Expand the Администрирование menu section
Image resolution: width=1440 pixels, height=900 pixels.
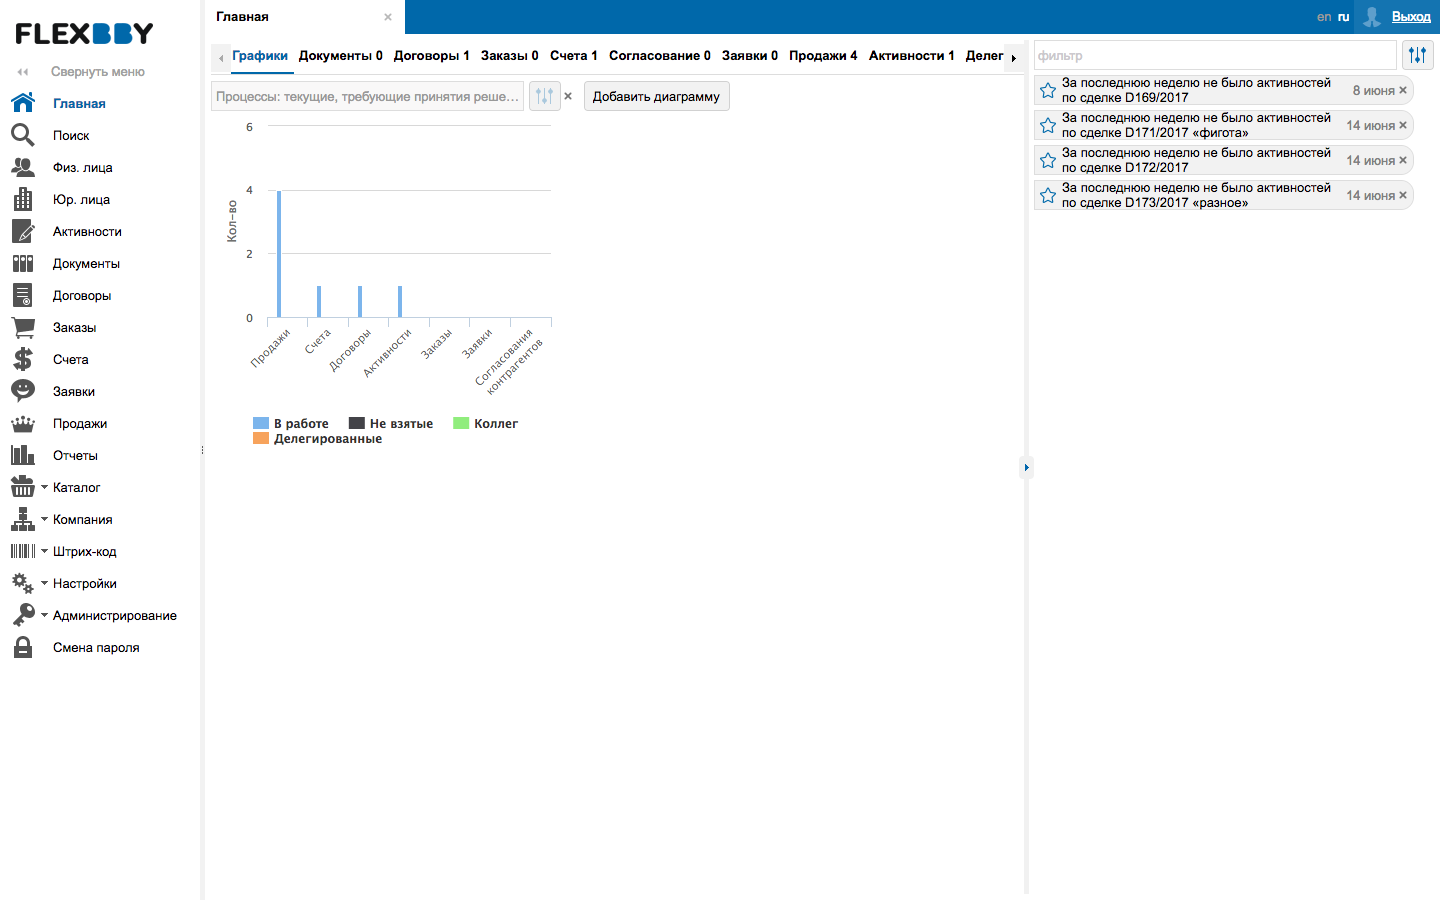(44, 615)
